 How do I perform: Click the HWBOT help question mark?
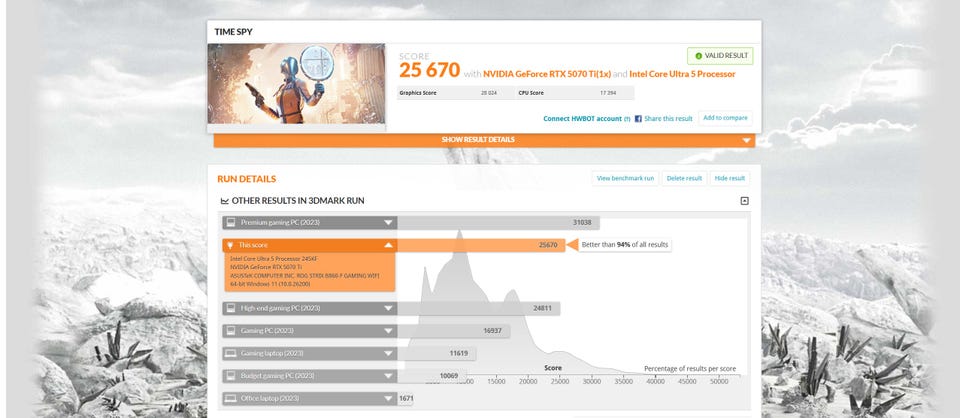627,119
